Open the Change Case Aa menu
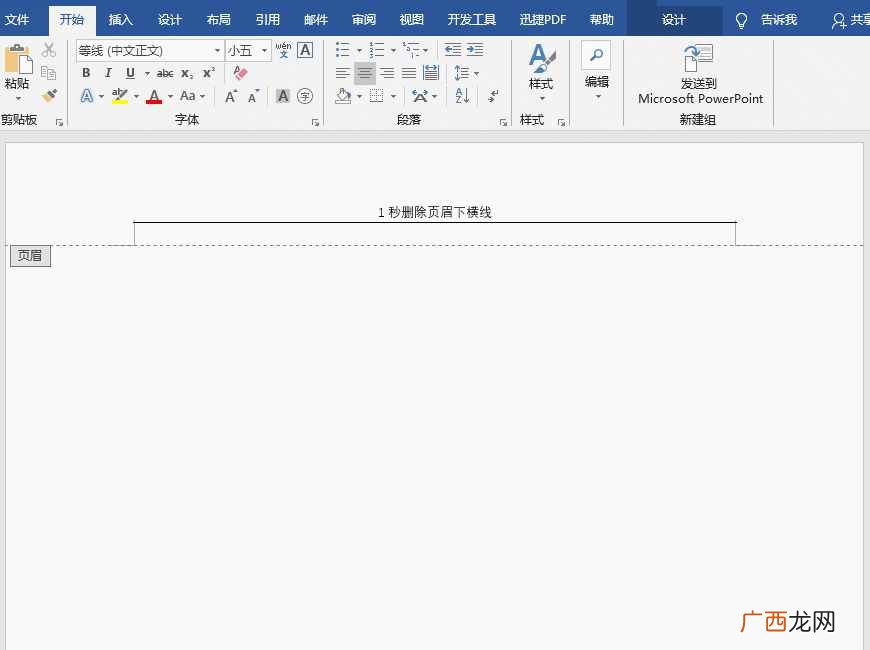Image resolution: width=870 pixels, height=650 pixels. coord(192,96)
